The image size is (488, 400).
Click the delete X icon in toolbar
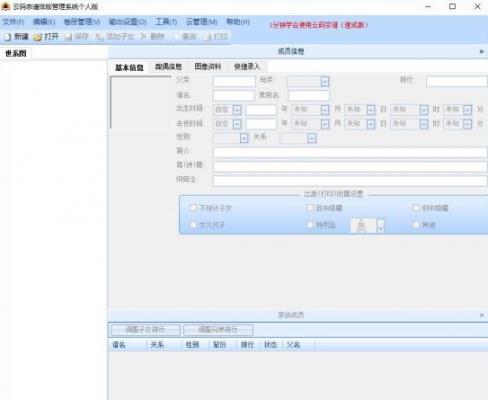click(143, 37)
